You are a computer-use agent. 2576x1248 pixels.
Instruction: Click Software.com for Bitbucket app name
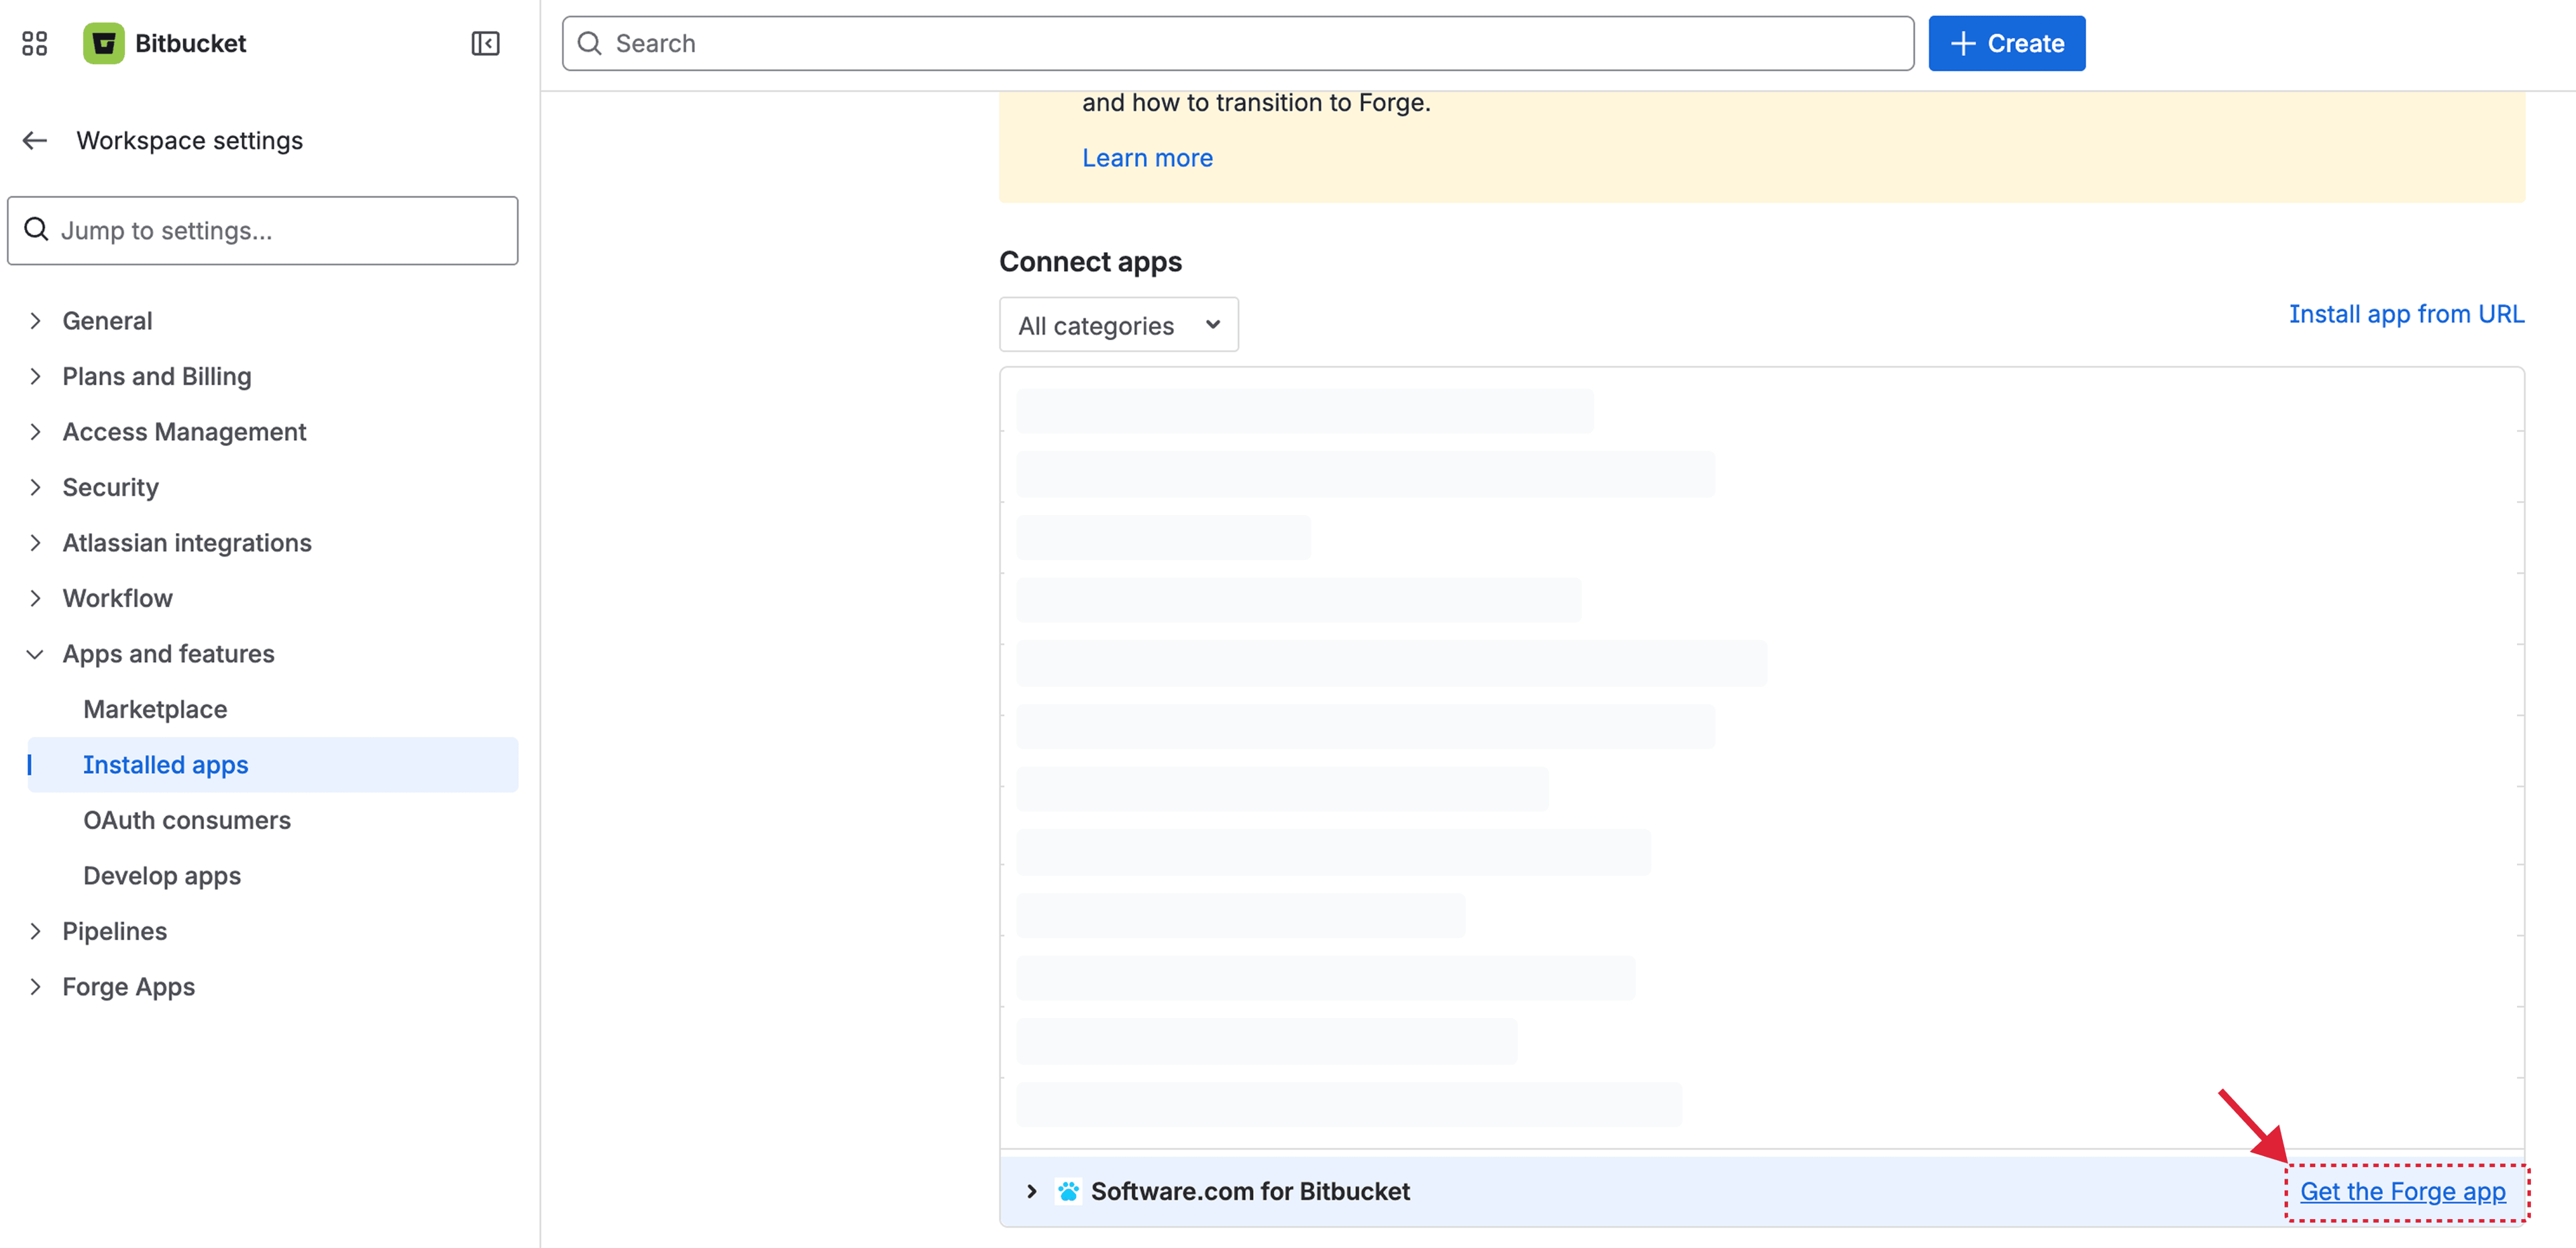1250,1191
